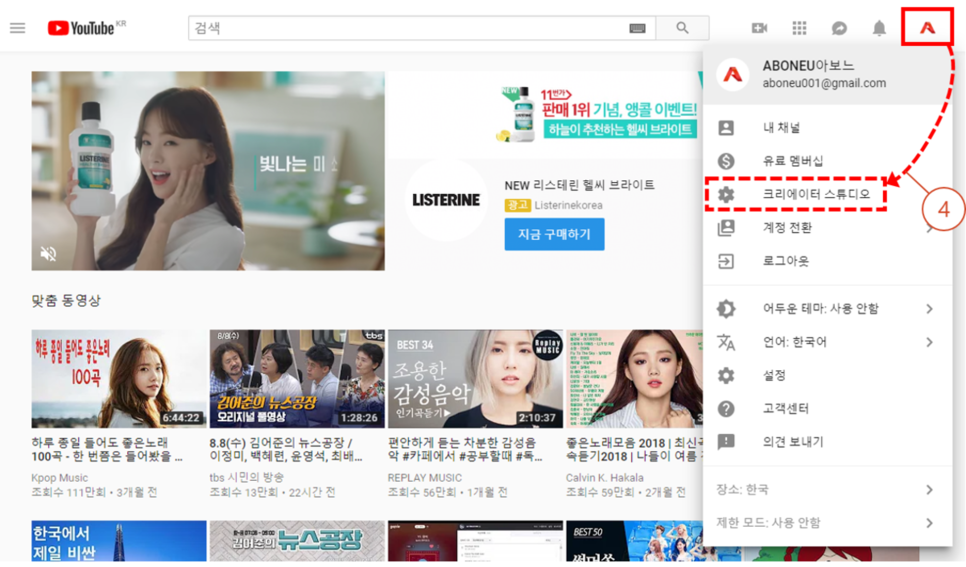Open the on-screen keyboard icon in search
This screenshot has height=567, width=966.
coord(637,28)
